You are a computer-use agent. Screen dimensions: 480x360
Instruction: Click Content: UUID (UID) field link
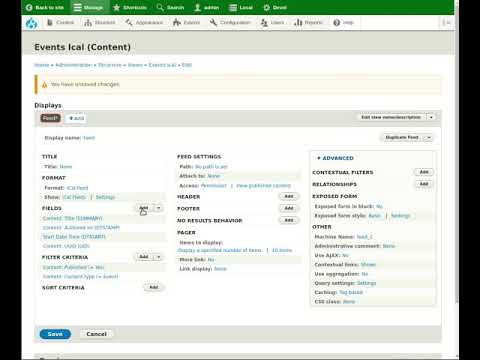66,246
